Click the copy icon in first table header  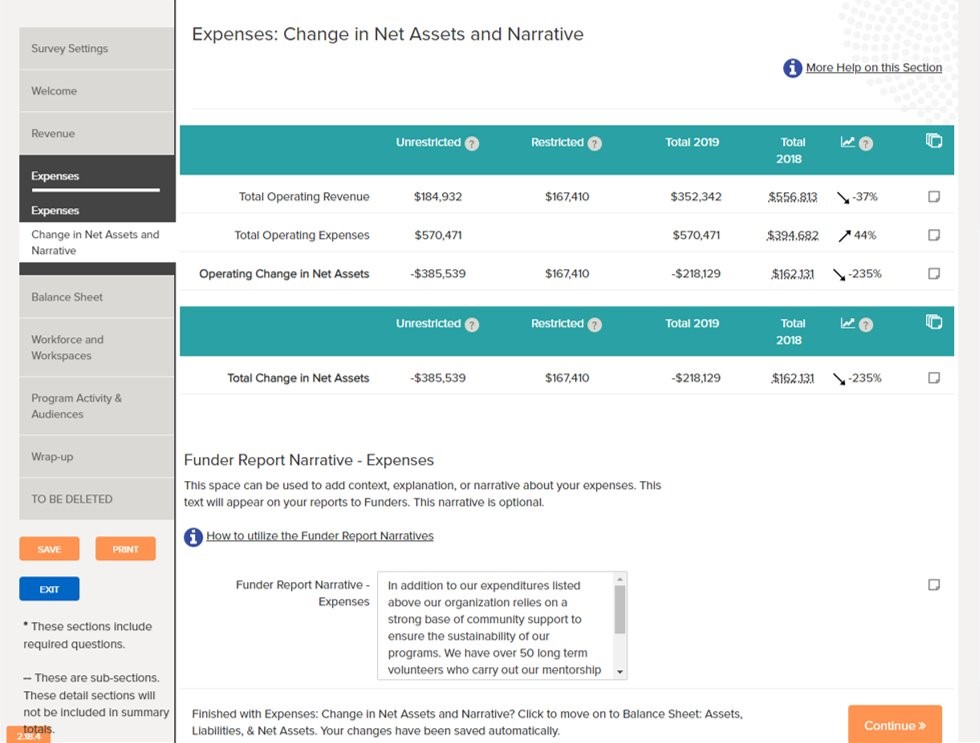934,141
